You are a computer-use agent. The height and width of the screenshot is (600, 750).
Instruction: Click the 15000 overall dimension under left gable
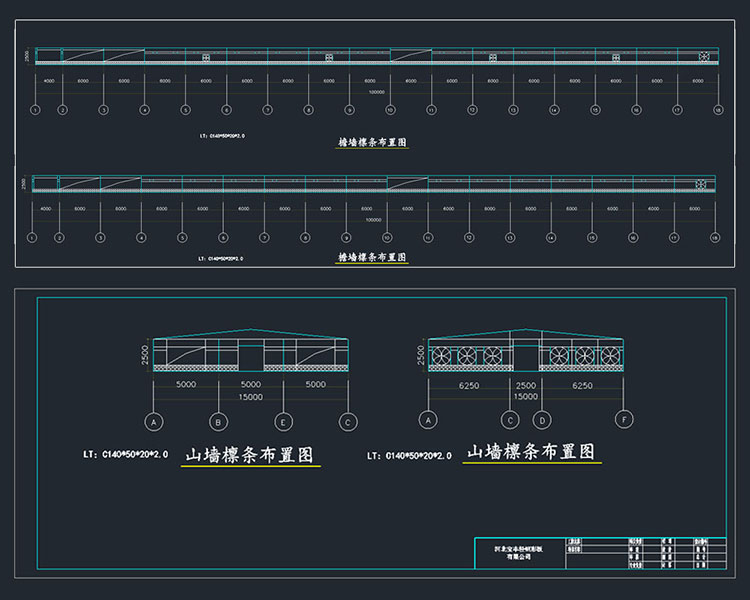pos(250,396)
